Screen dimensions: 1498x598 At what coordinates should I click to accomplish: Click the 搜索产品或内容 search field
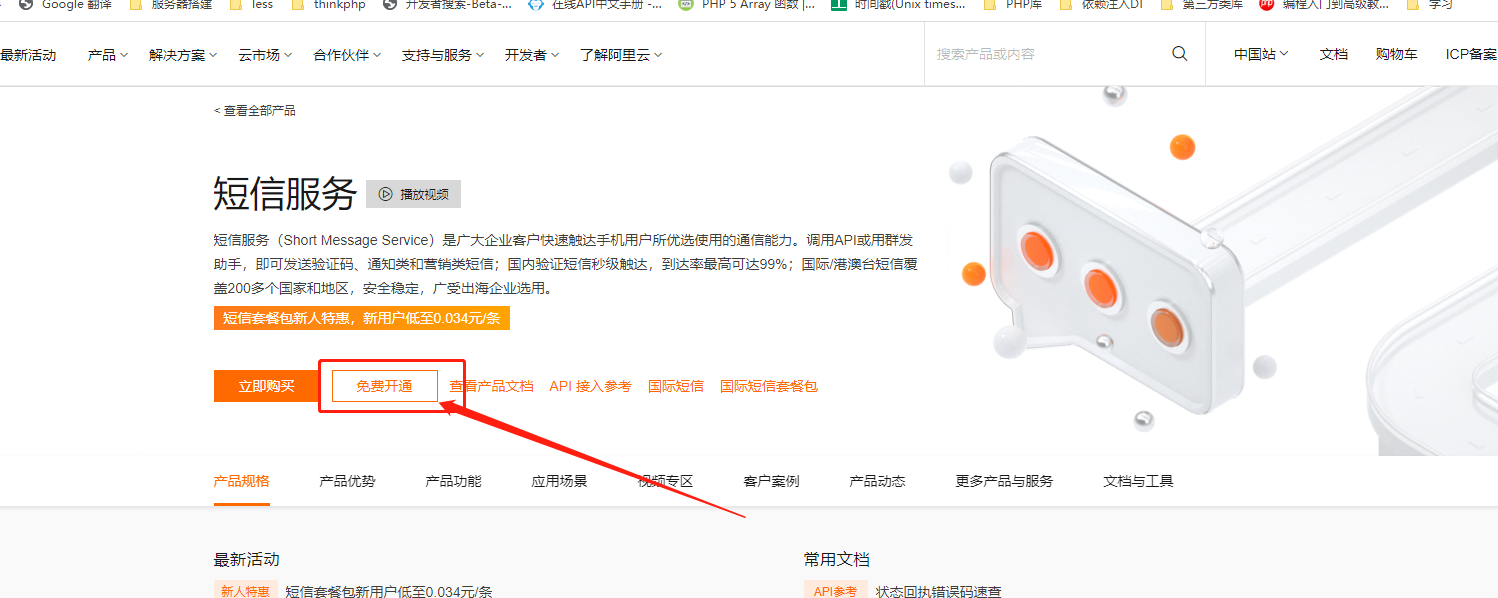(1045, 54)
